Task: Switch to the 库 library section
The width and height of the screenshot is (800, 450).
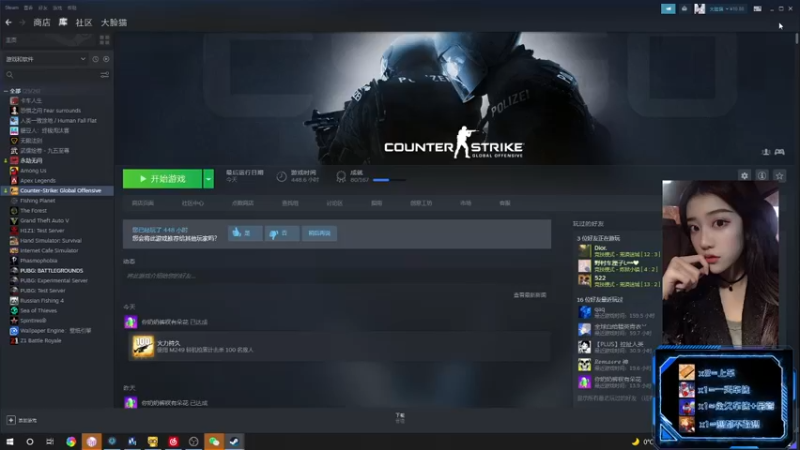Action: 63,22
